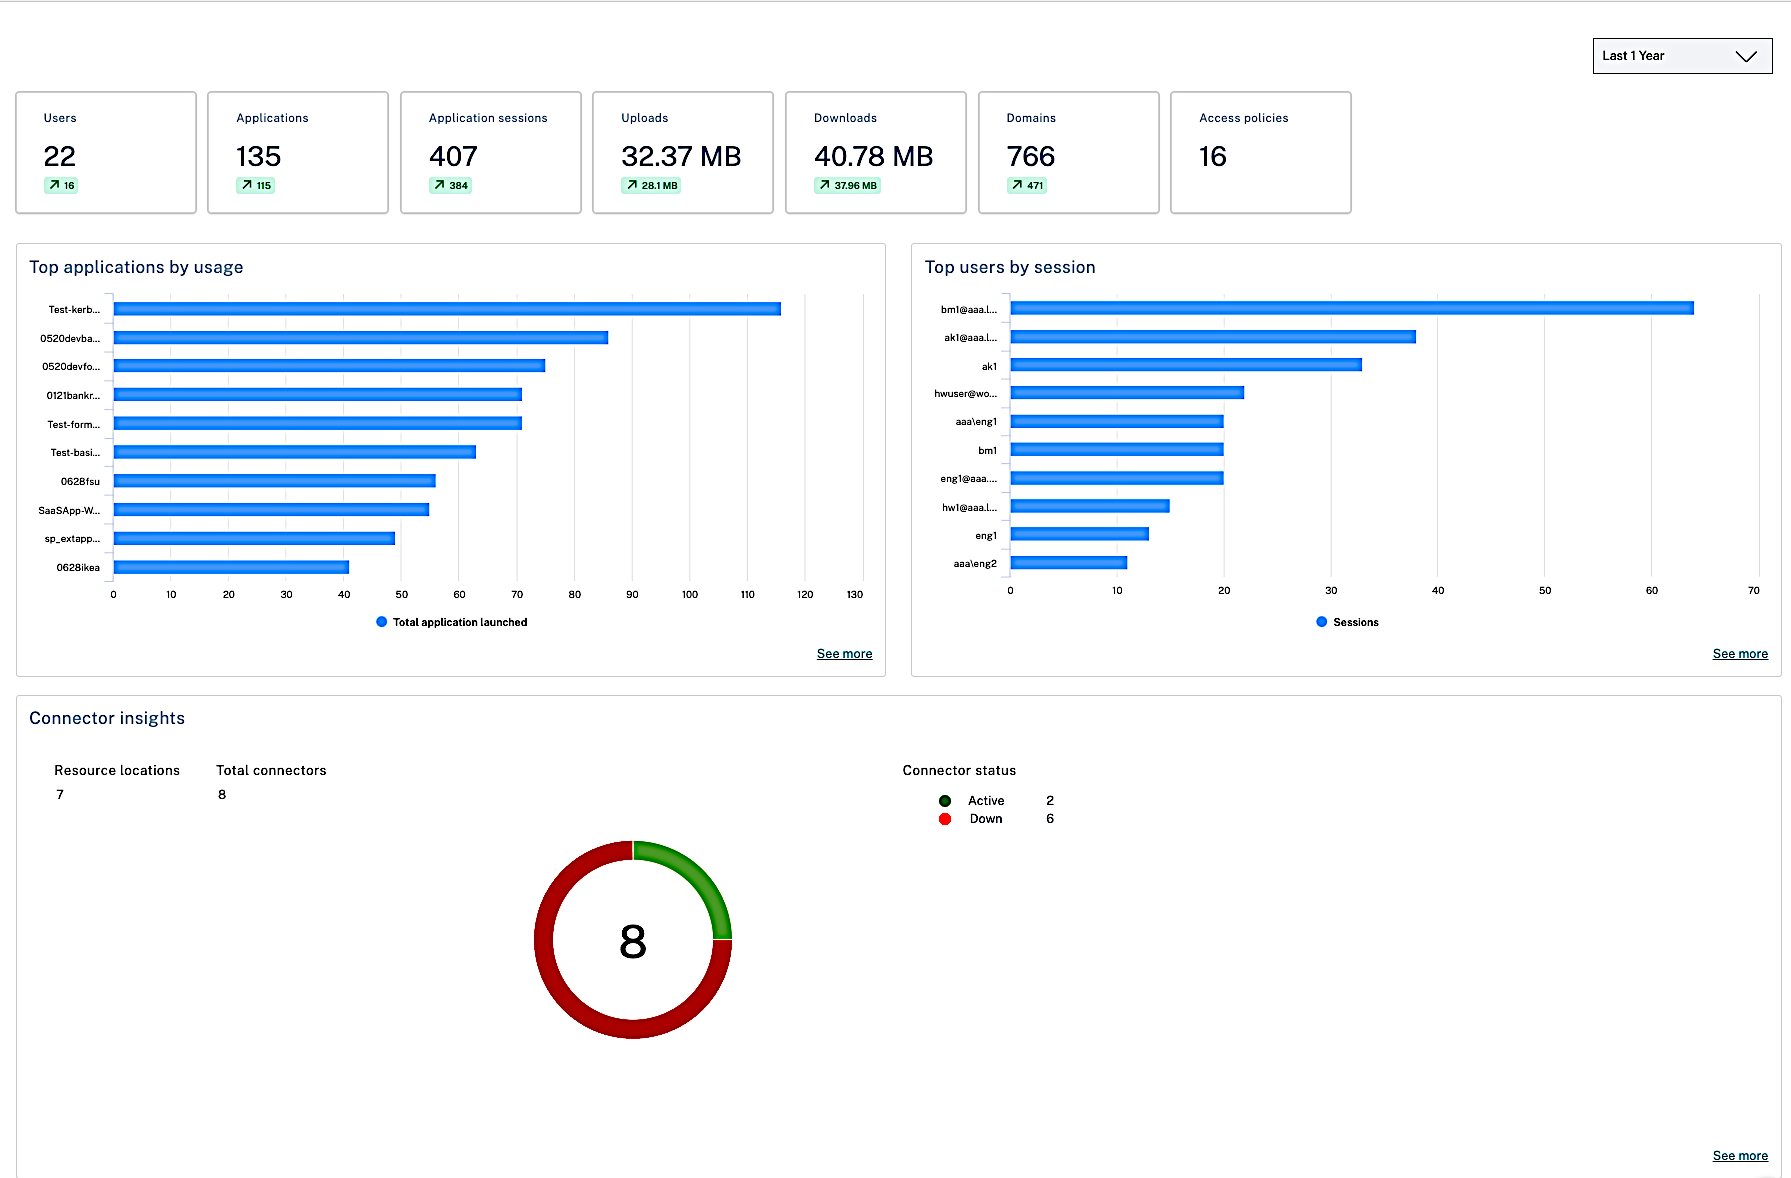The image size is (1791, 1178).
Task: Open the Last 1 Year time range dropdown
Action: [1680, 56]
